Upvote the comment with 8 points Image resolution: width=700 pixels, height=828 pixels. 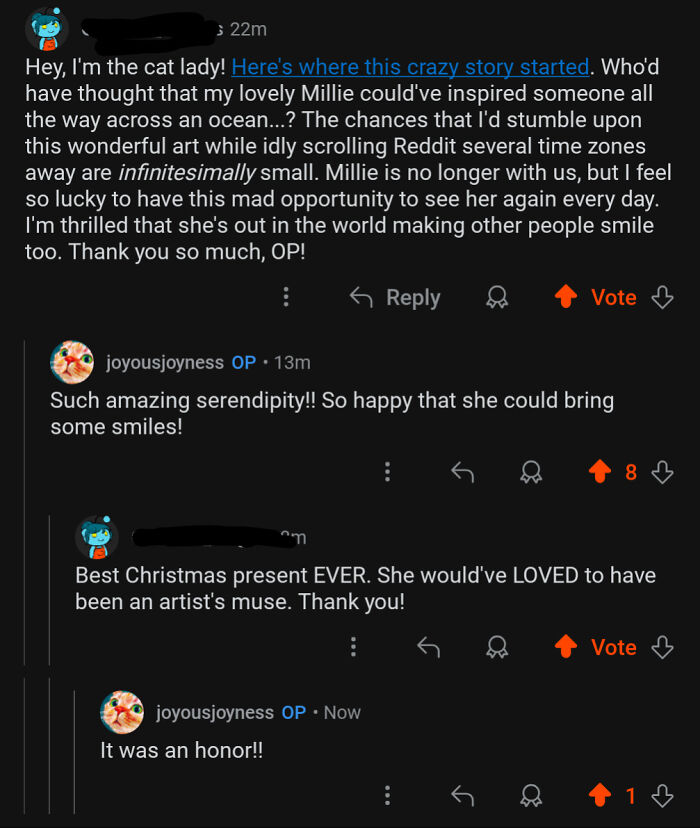click(601, 472)
